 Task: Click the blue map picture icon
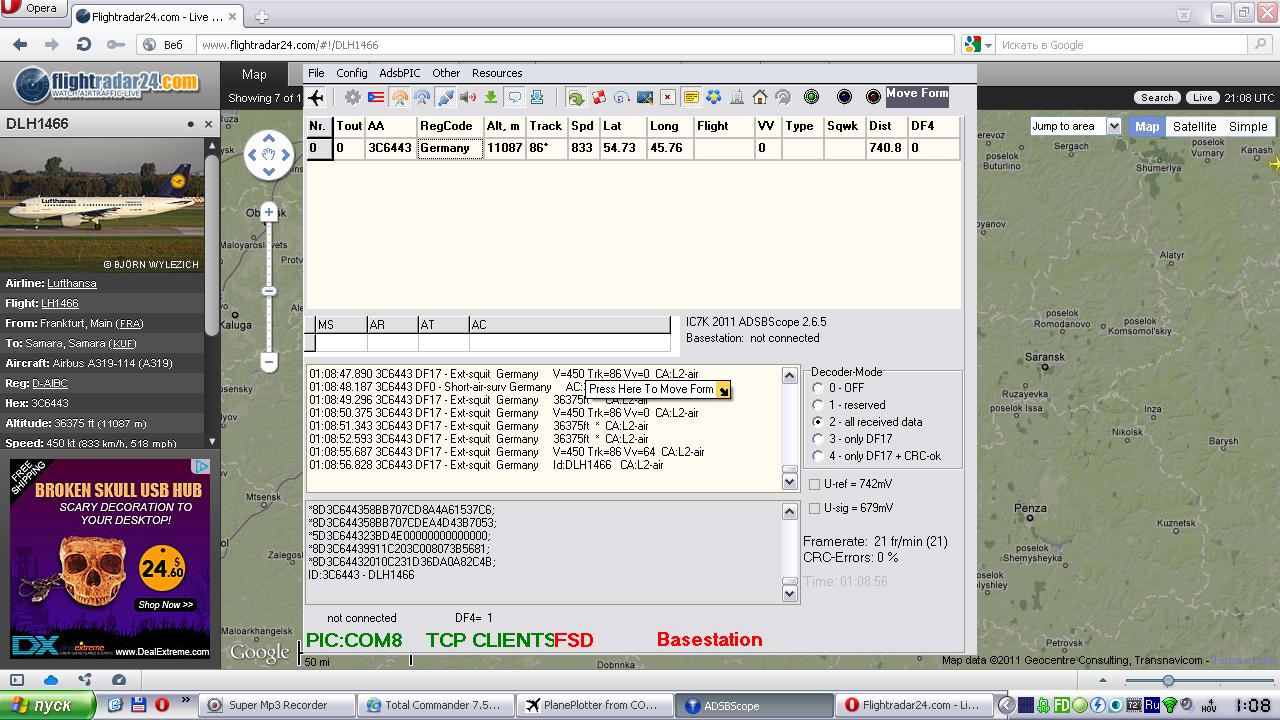645,97
